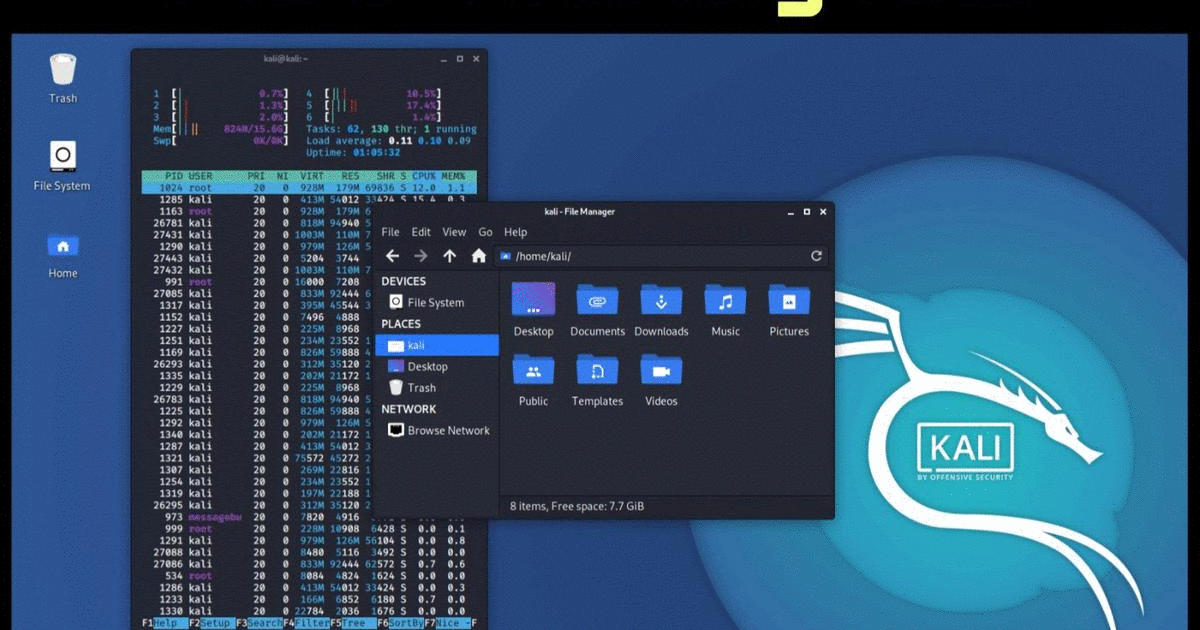Reload the current folder in File Manager

(x=817, y=256)
